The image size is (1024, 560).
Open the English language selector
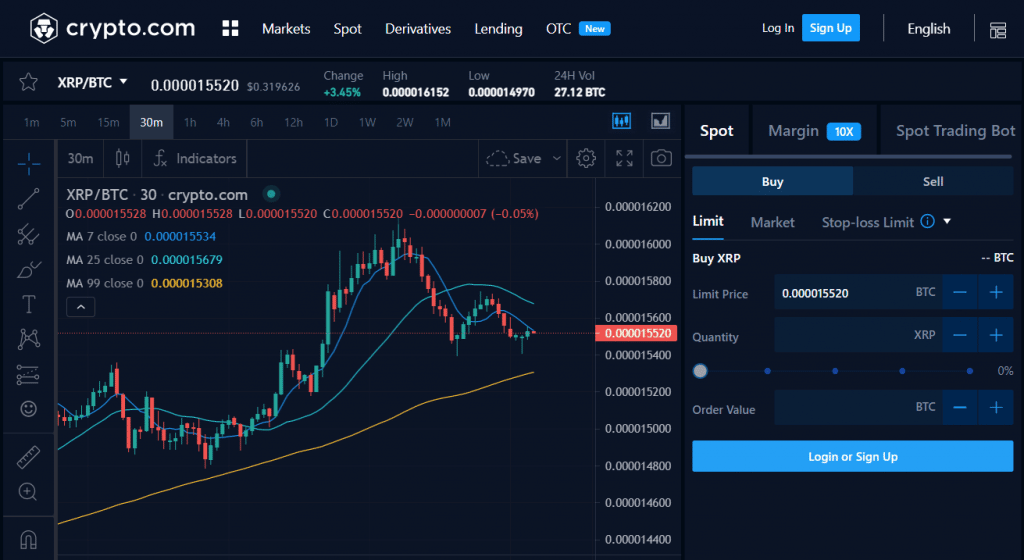[x=929, y=29]
